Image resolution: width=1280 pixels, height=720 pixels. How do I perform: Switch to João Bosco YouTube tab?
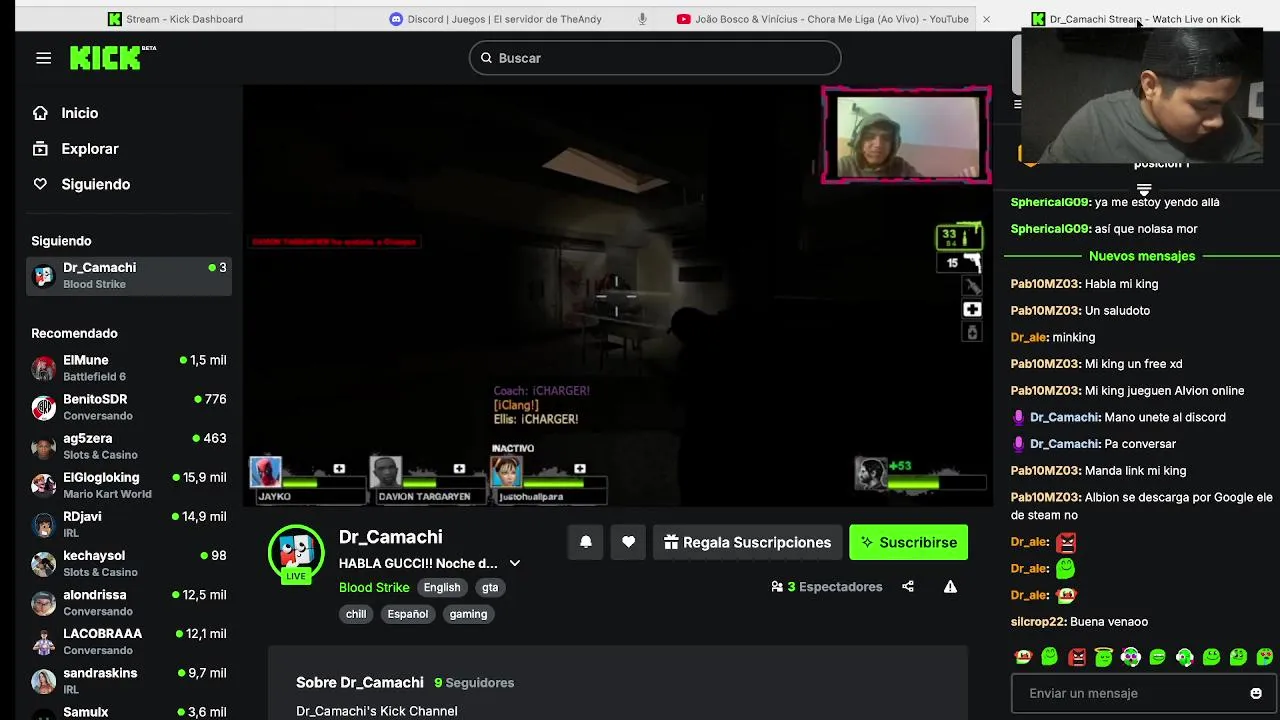point(823,19)
